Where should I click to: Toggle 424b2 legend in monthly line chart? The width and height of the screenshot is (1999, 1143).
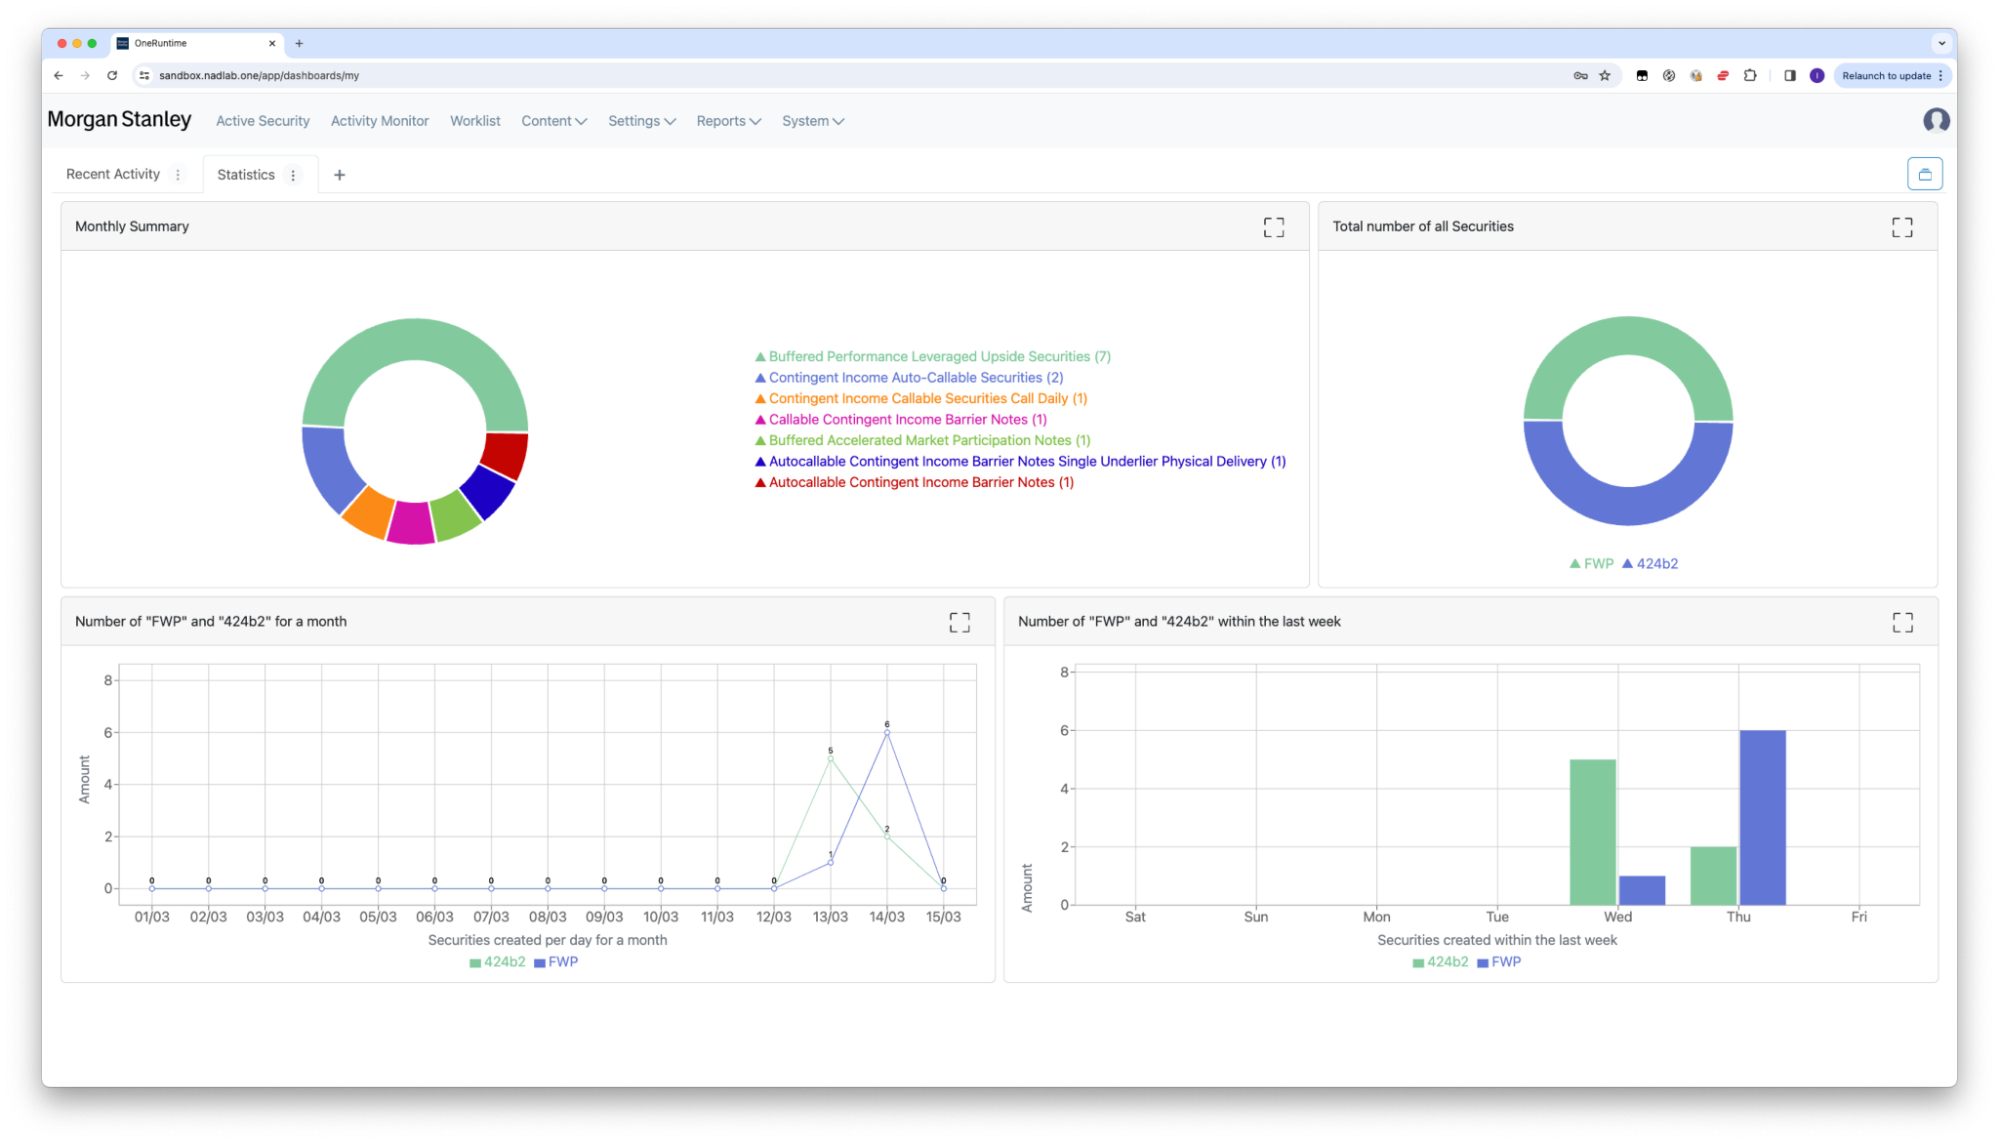tap(497, 962)
